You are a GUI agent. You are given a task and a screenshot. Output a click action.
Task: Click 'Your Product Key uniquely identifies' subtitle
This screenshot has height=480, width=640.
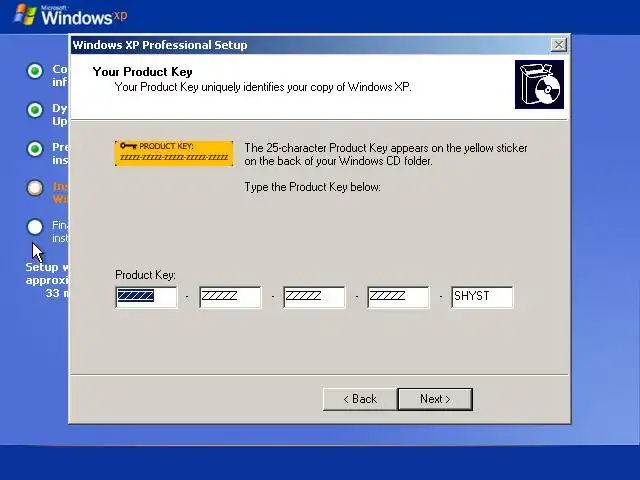tap(263, 87)
